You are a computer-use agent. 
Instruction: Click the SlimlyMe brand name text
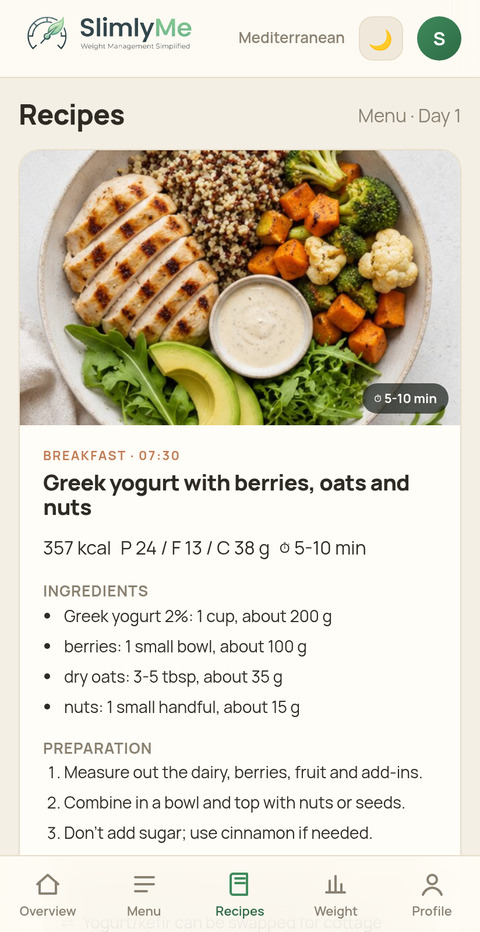pos(135,28)
